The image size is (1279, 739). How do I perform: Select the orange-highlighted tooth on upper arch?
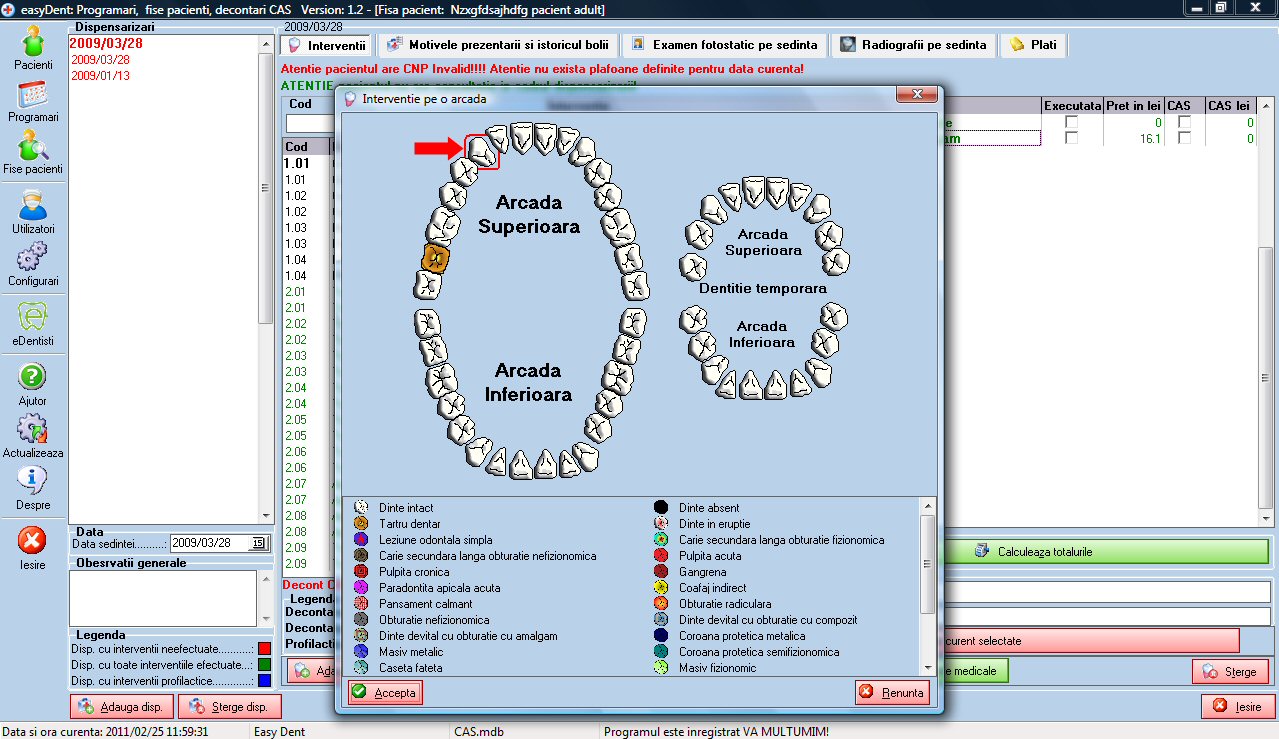pyautogui.click(x=436, y=257)
